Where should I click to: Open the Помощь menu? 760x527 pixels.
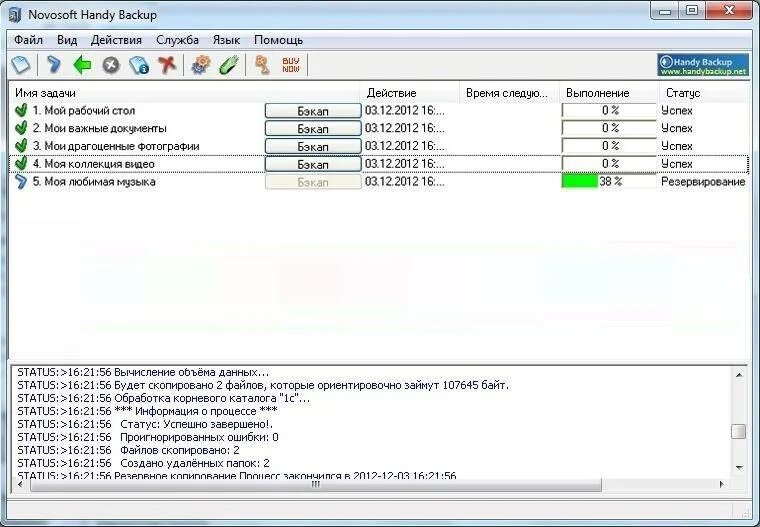click(278, 40)
